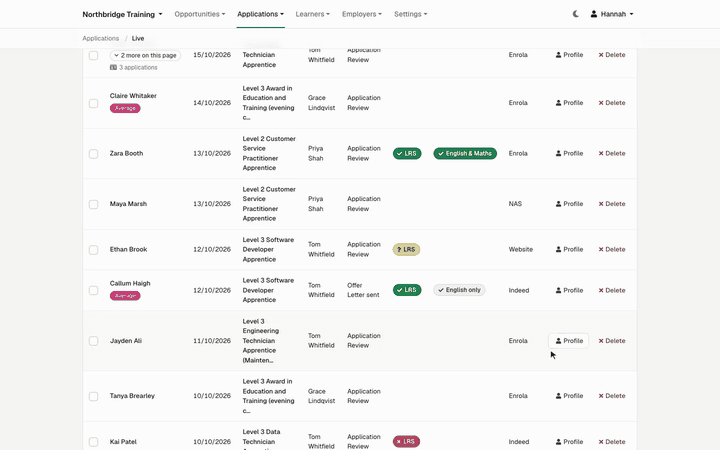The width and height of the screenshot is (720, 450).
Task: Click date 11/10/2026 in Jayden Ali row
Action: [x=212, y=341]
